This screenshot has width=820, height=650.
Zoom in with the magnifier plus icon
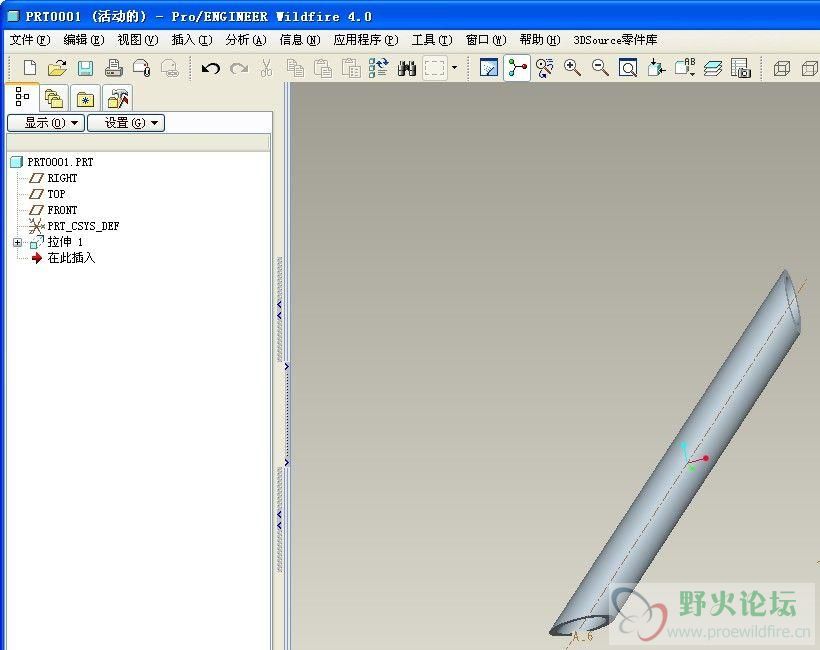(572, 68)
